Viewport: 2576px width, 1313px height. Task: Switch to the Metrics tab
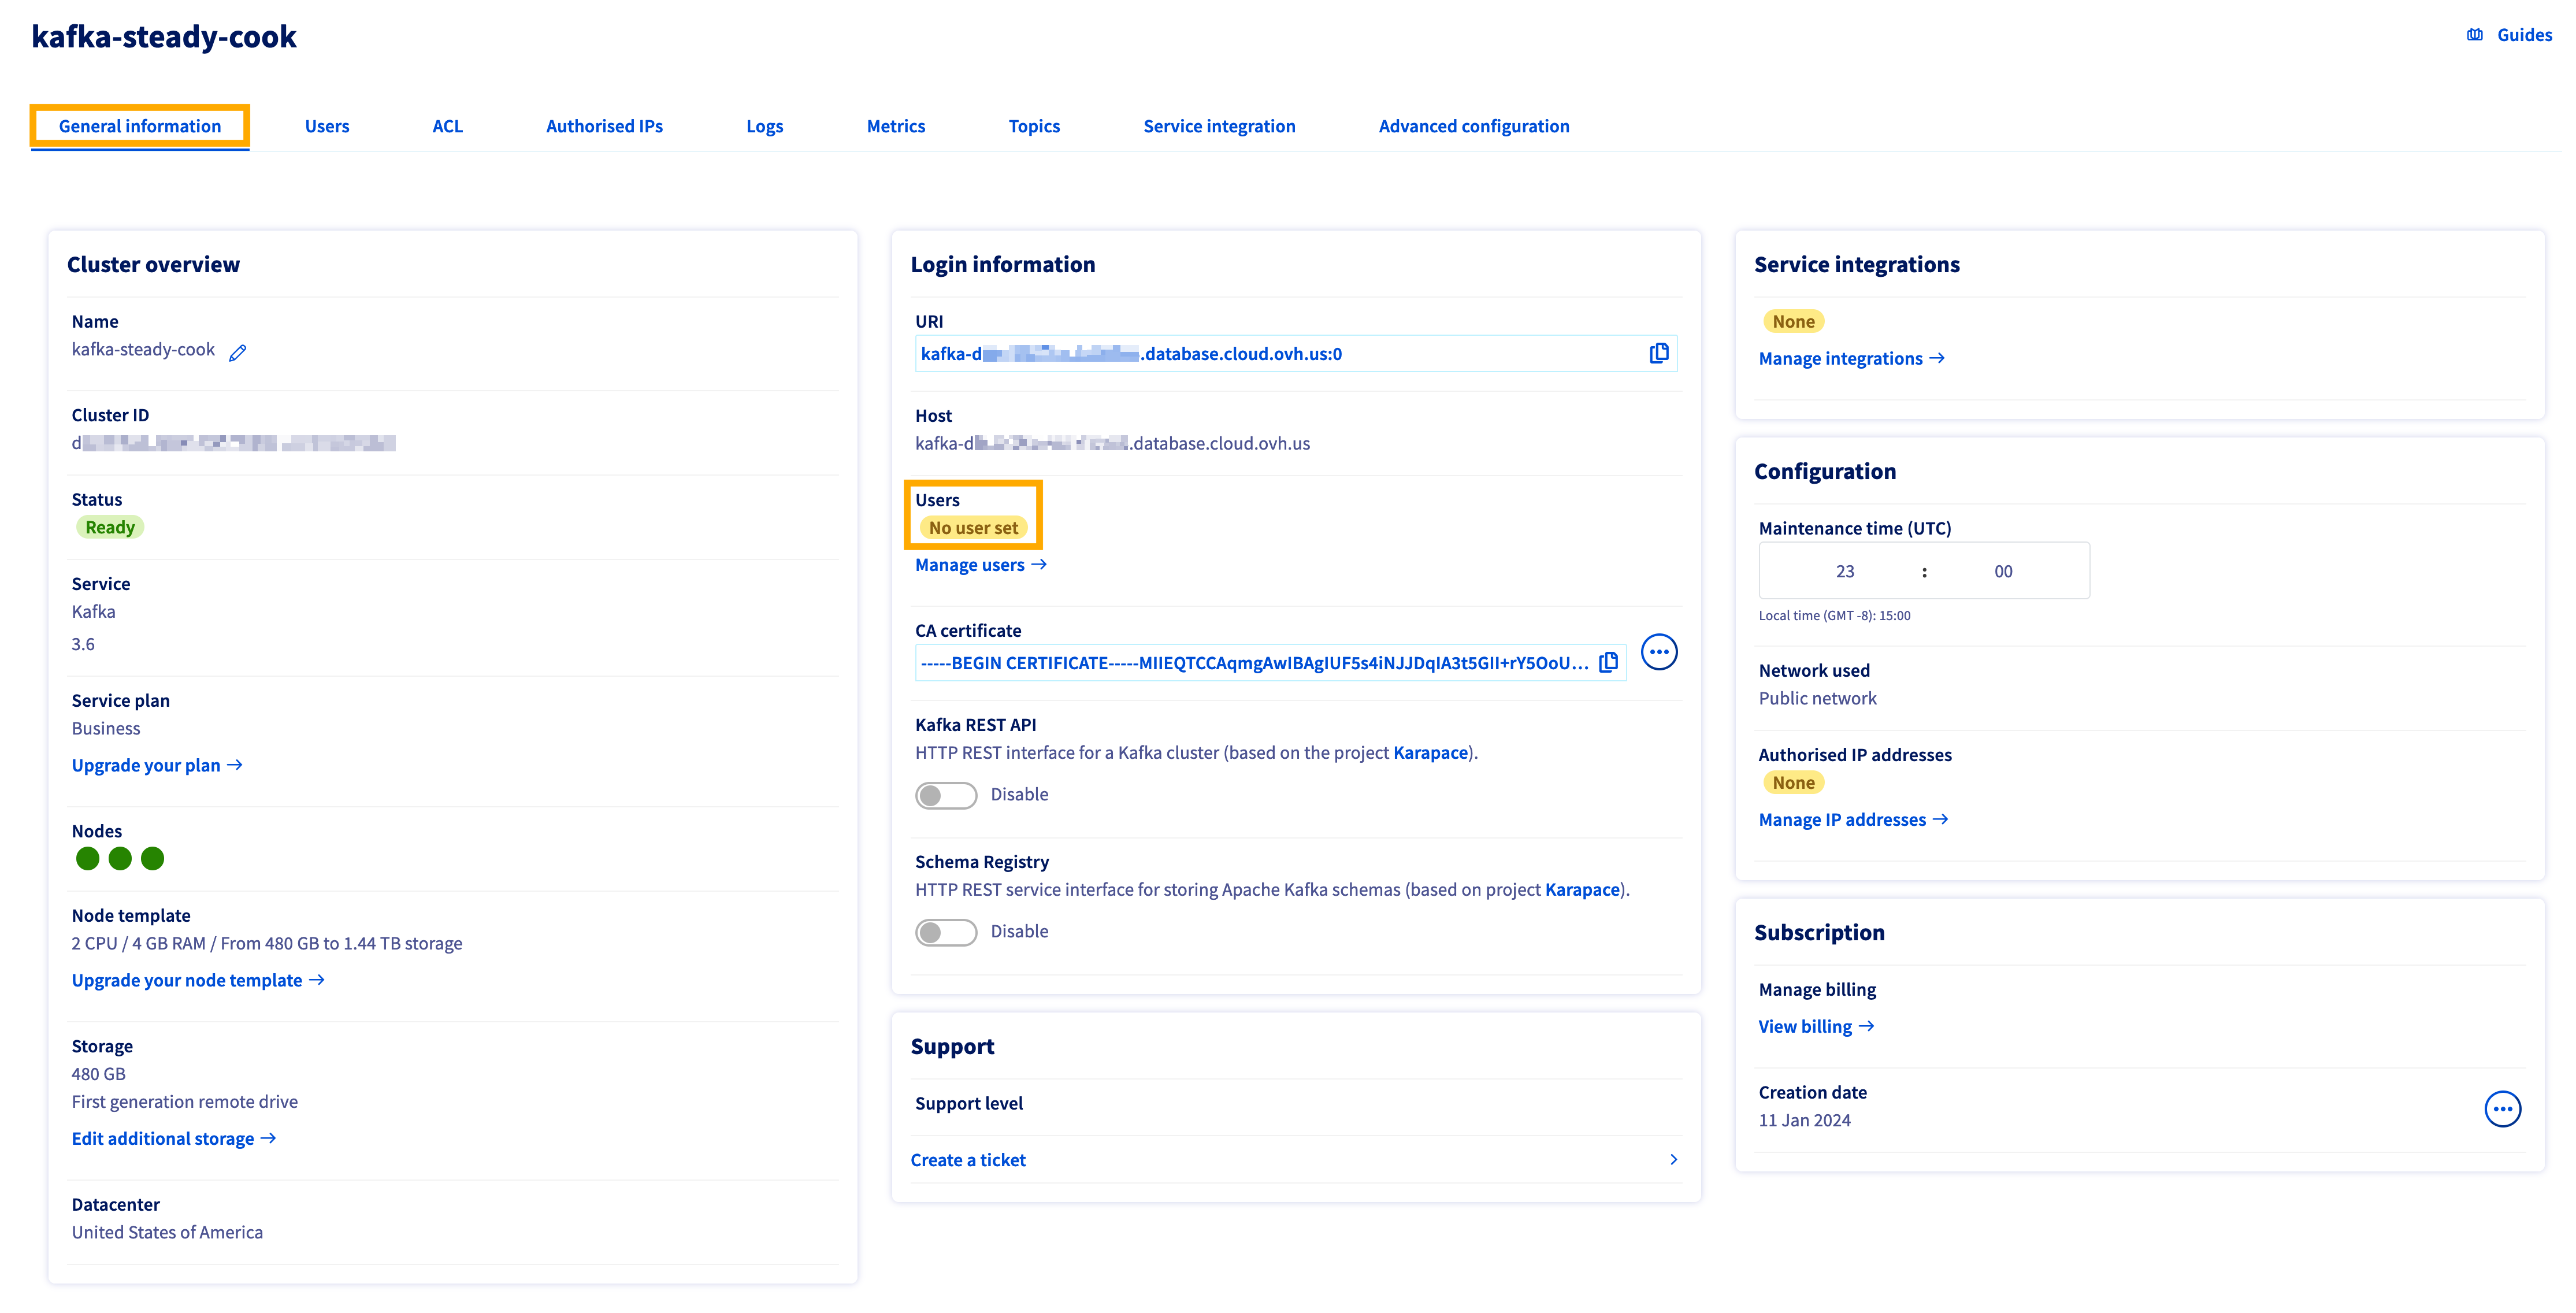(x=896, y=126)
